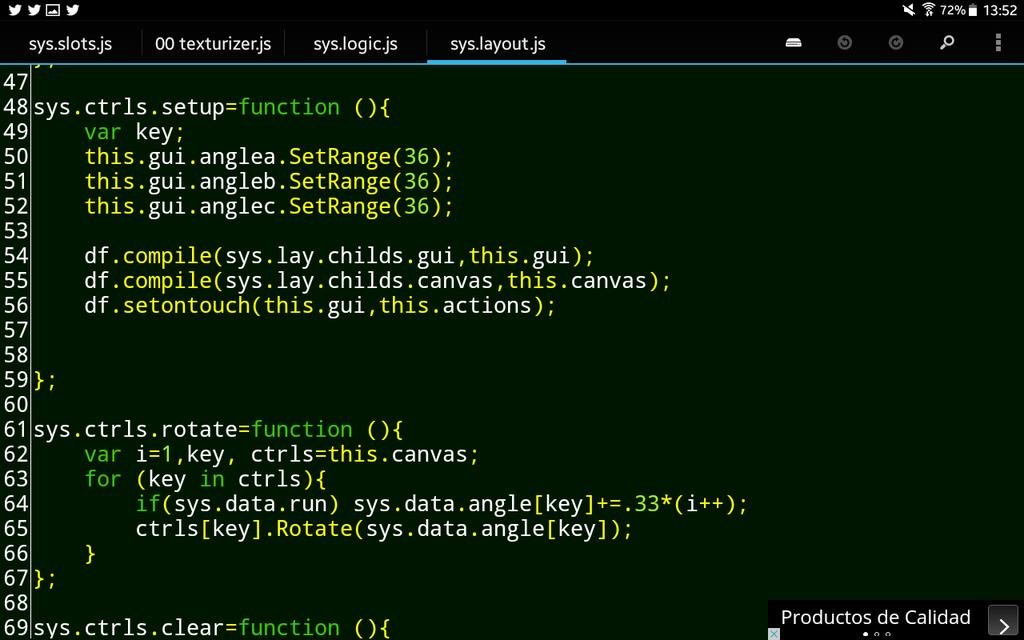Tap the picture notification icon in status bar
This screenshot has width=1024, height=640.
pyautogui.click(x=53, y=10)
